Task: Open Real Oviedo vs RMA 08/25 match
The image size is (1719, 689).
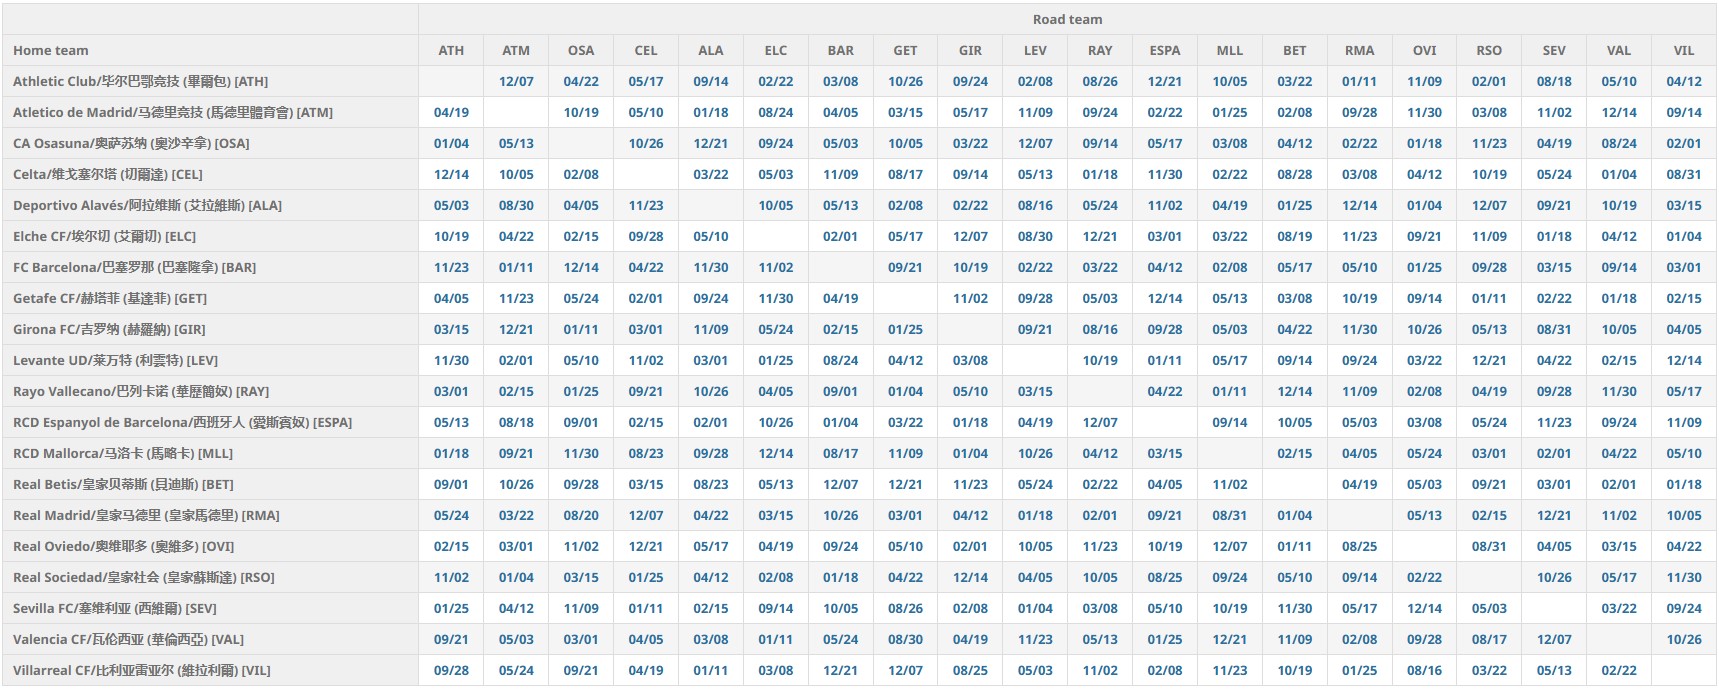Action: tap(1359, 546)
